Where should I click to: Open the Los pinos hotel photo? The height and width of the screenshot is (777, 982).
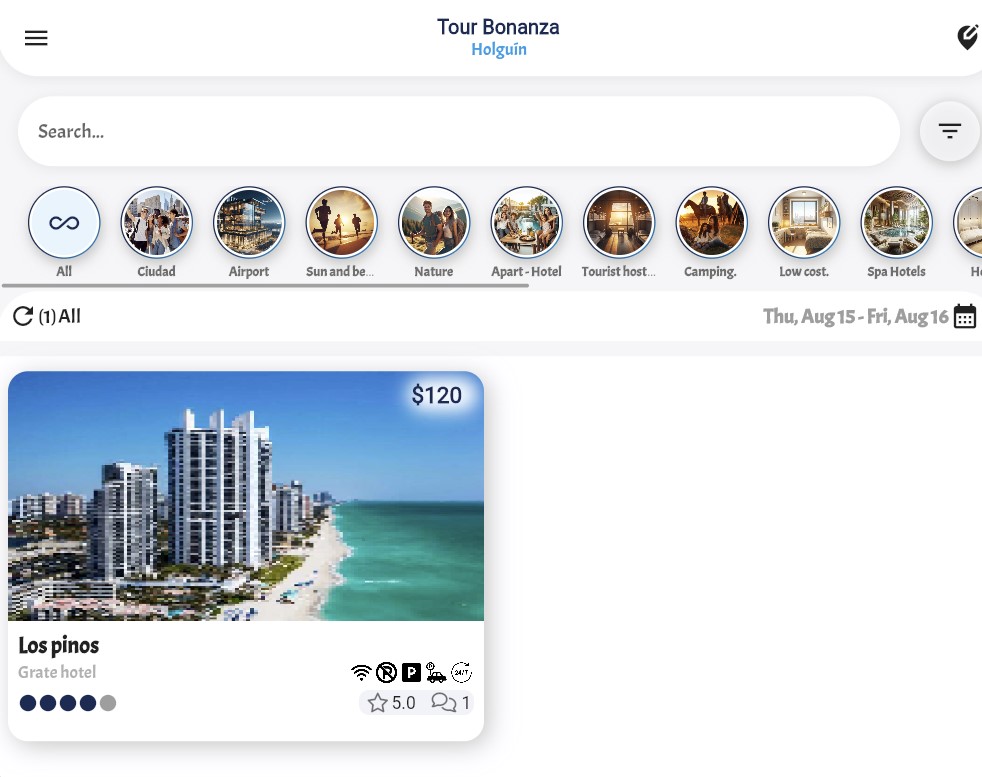click(x=246, y=496)
